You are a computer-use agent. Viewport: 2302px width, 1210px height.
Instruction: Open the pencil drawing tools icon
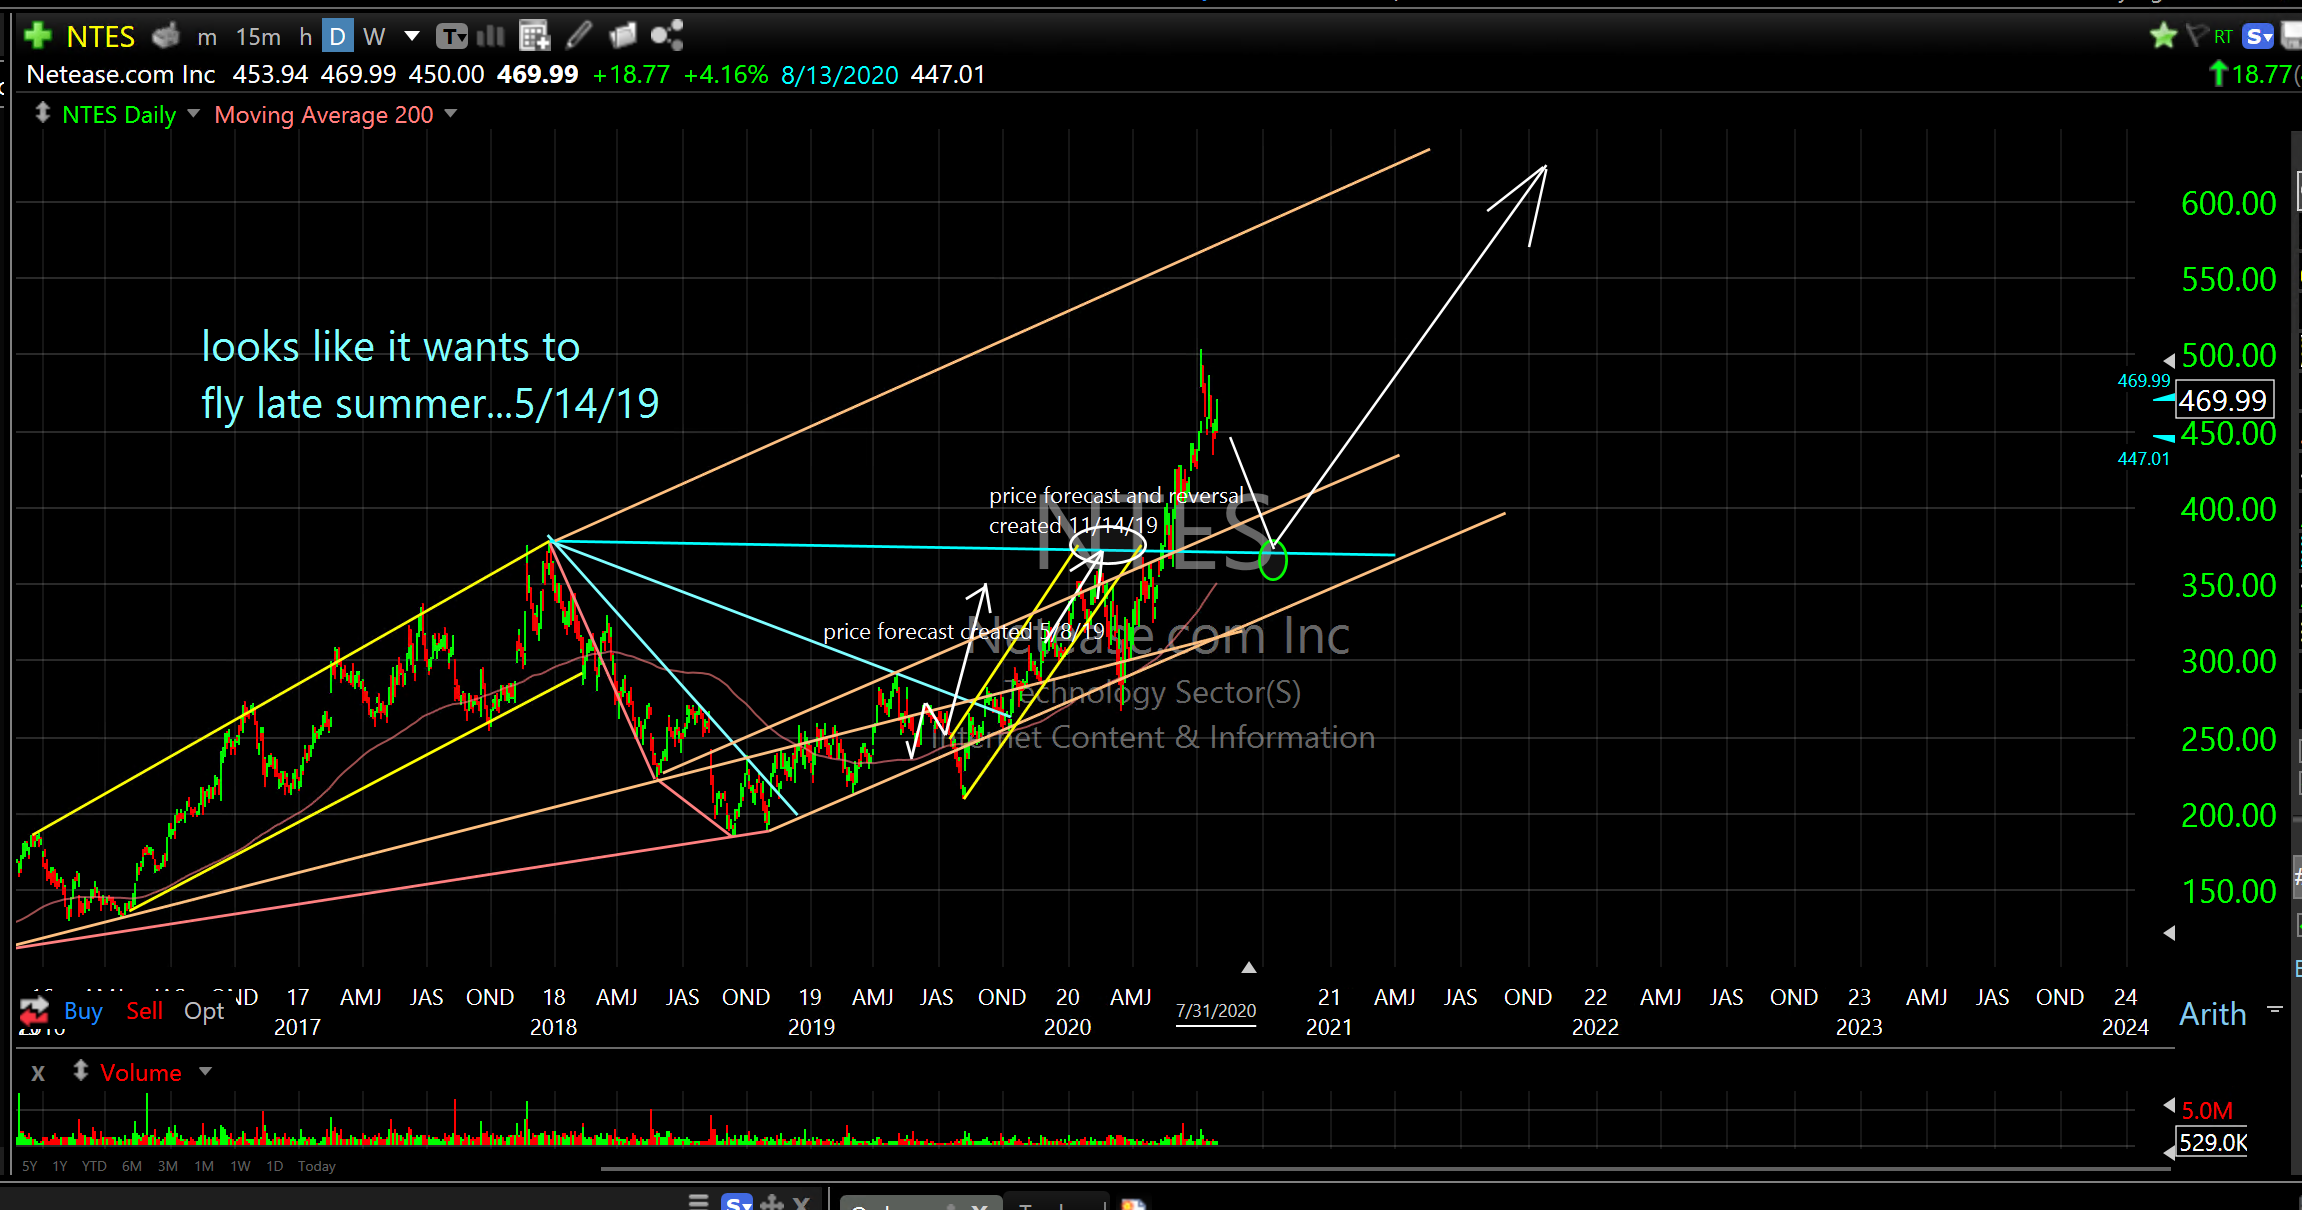(579, 37)
